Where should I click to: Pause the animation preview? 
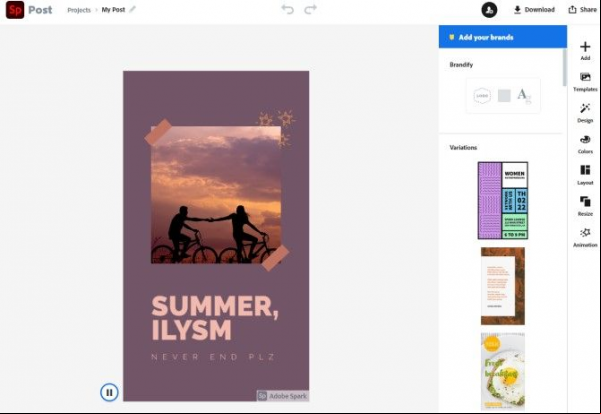pyautogui.click(x=109, y=393)
